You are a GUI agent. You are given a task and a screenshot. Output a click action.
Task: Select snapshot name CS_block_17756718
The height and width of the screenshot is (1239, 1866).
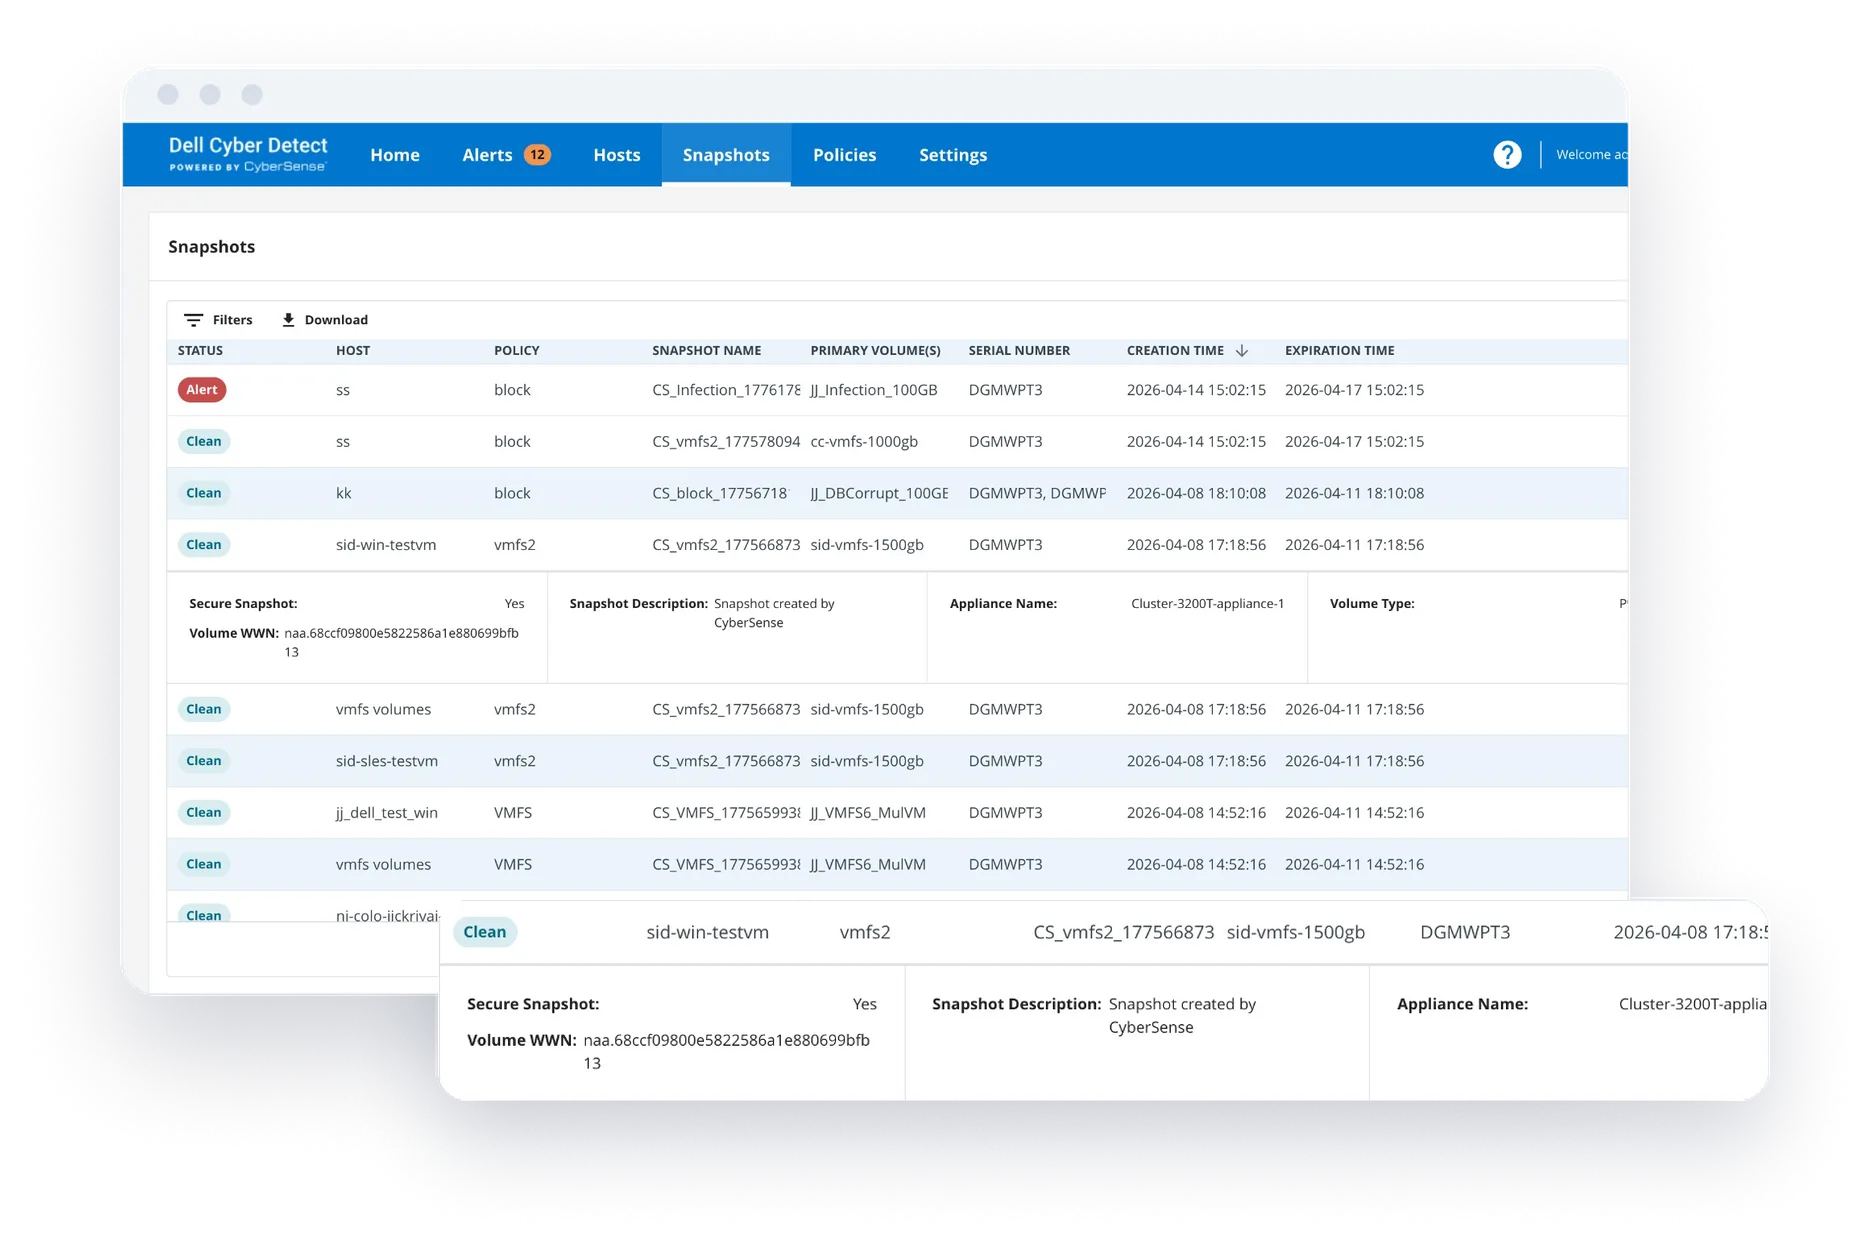[720, 493]
